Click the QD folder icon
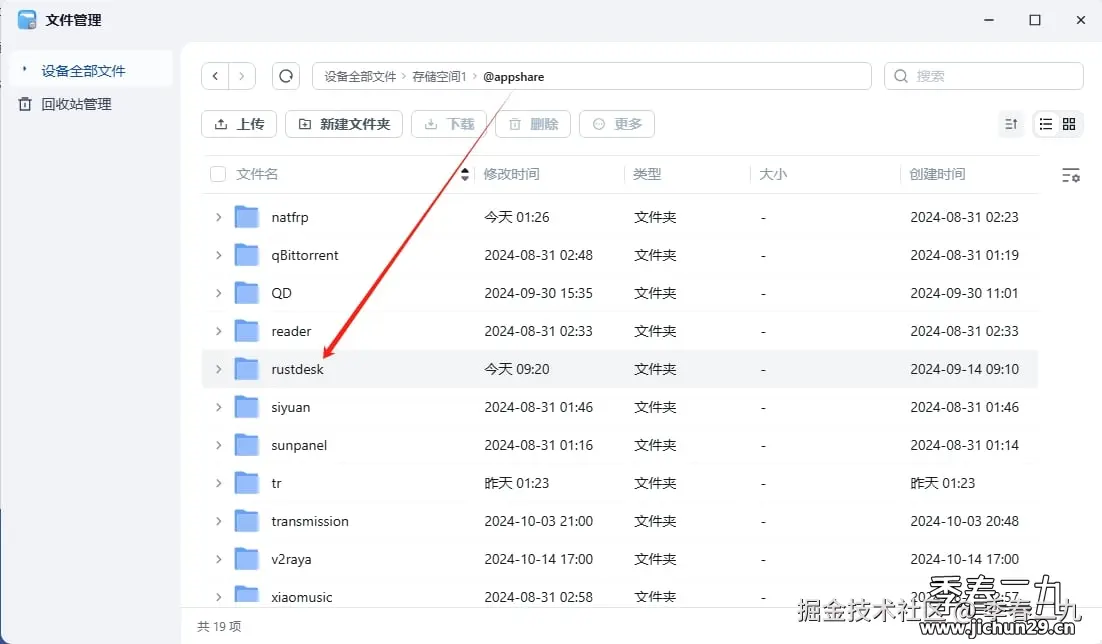 [247, 293]
